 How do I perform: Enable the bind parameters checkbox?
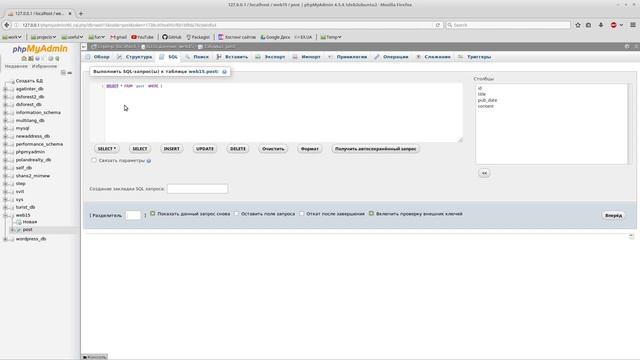pos(94,160)
